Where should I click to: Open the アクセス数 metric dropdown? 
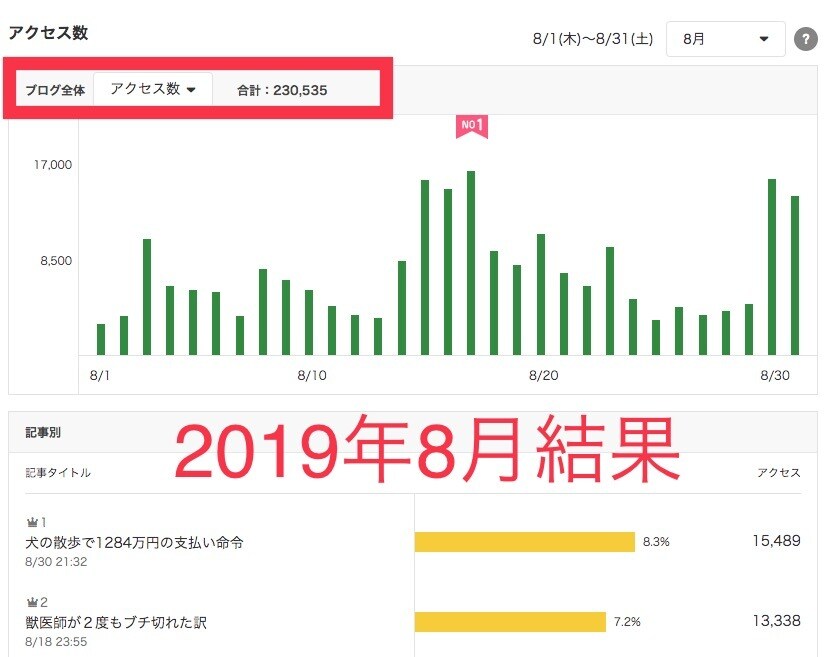click(x=153, y=89)
